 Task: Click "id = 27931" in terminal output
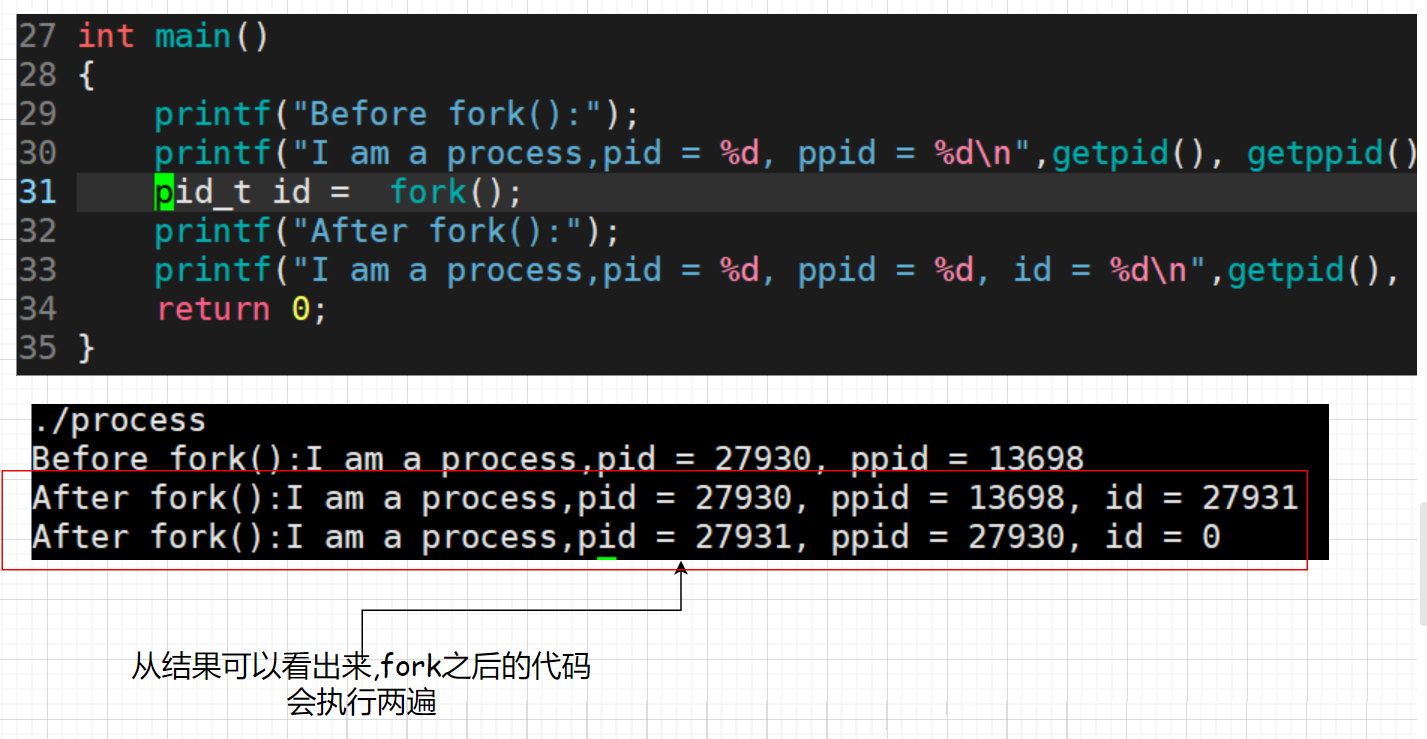[x=1202, y=498]
